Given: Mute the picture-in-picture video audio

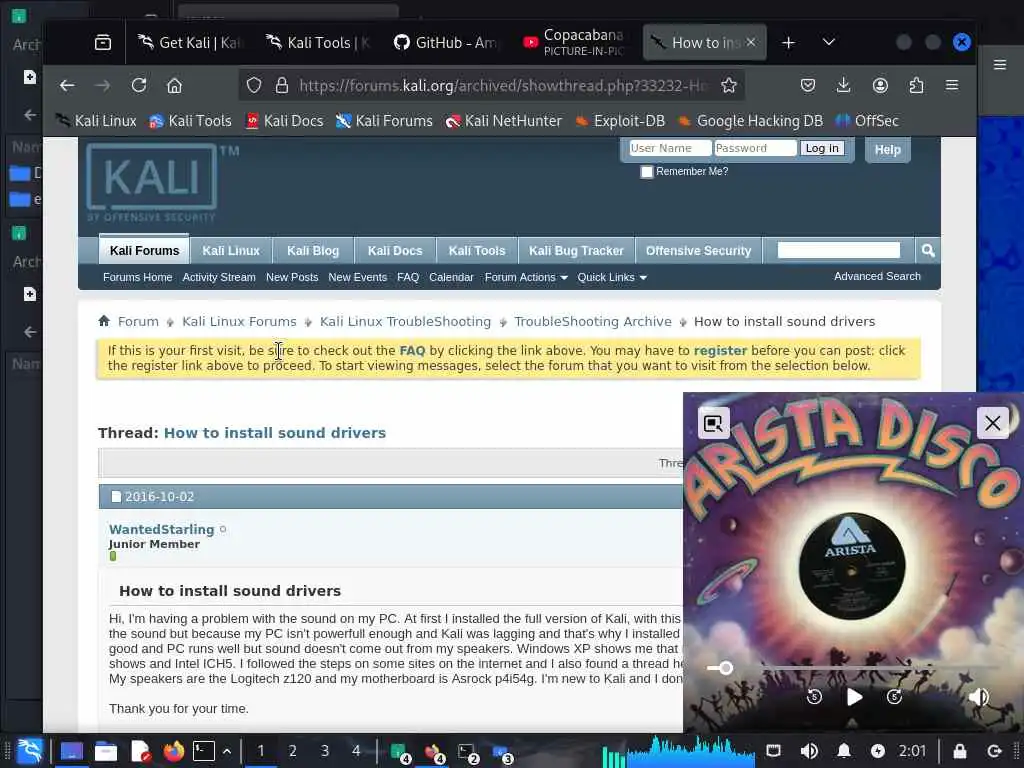Looking at the screenshot, I should pyautogui.click(x=978, y=697).
